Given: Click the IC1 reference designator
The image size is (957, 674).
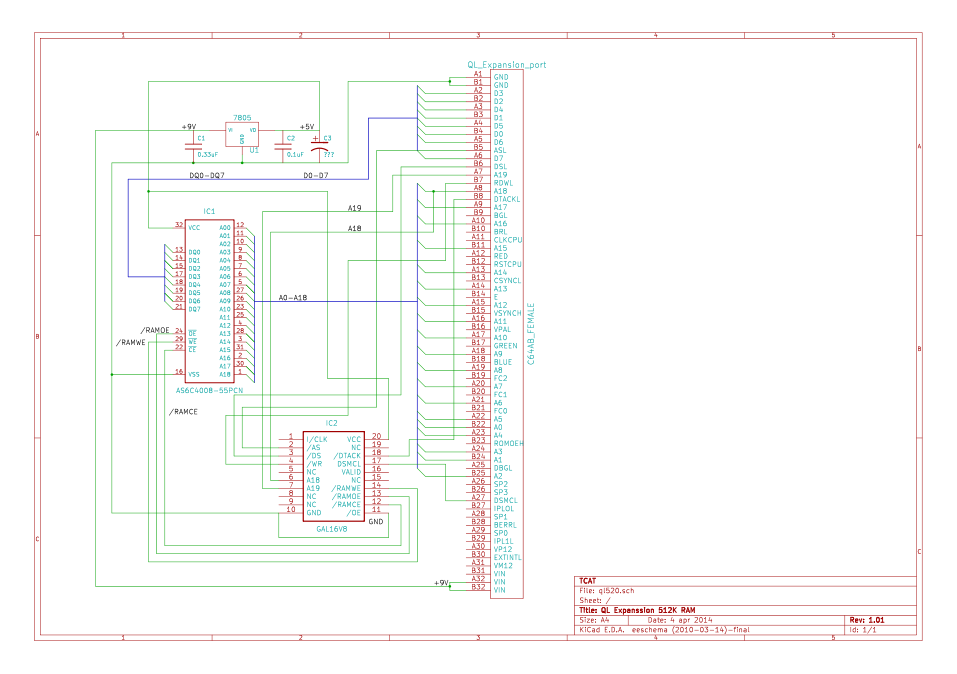Looking at the screenshot, I should (209, 211).
